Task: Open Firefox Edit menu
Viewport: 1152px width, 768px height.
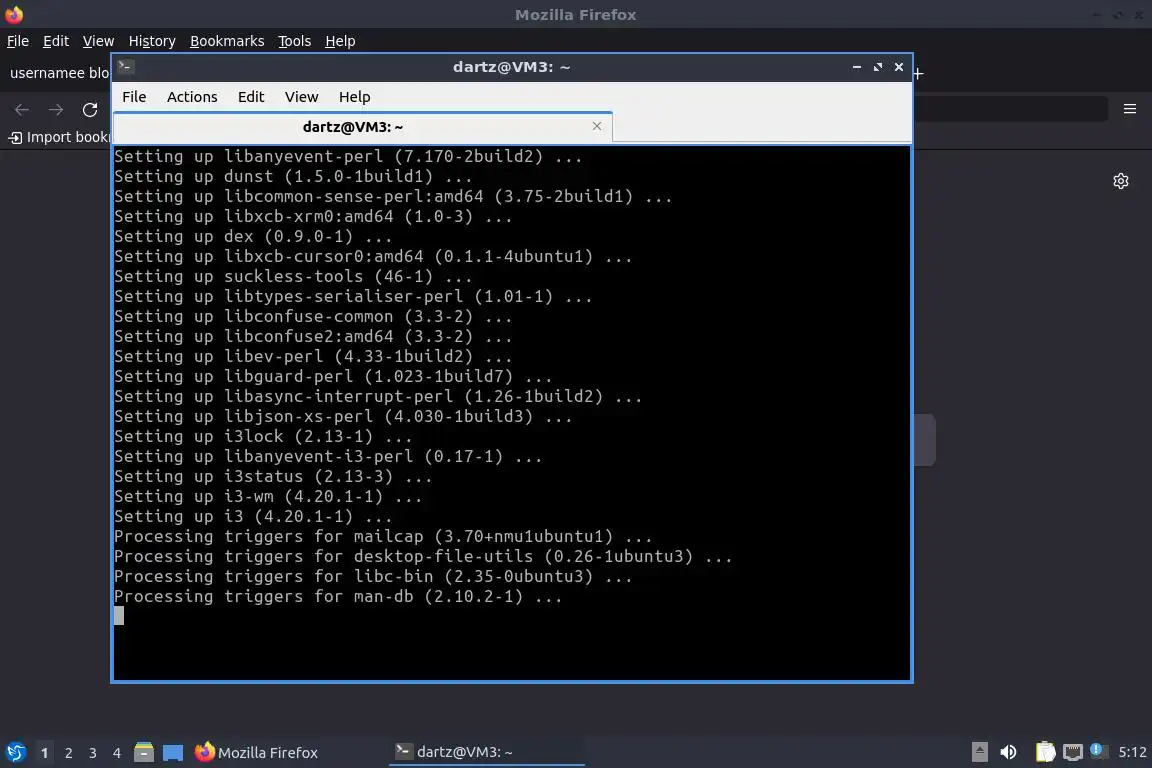Action: pyautogui.click(x=56, y=41)
